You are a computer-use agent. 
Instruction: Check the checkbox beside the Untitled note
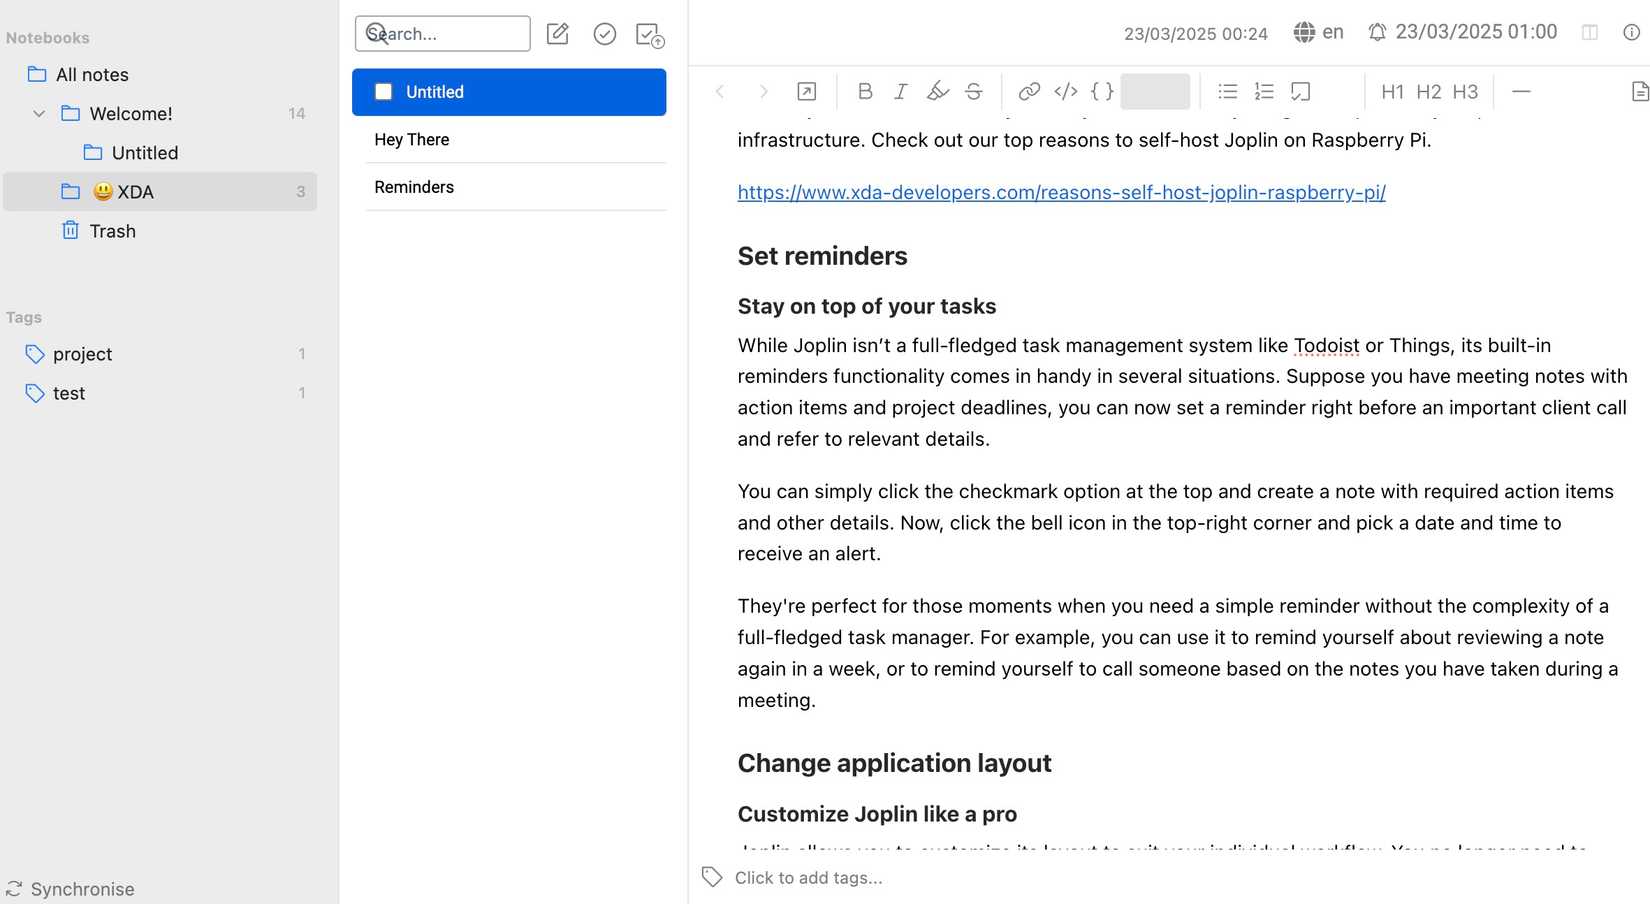coord(383,91)
